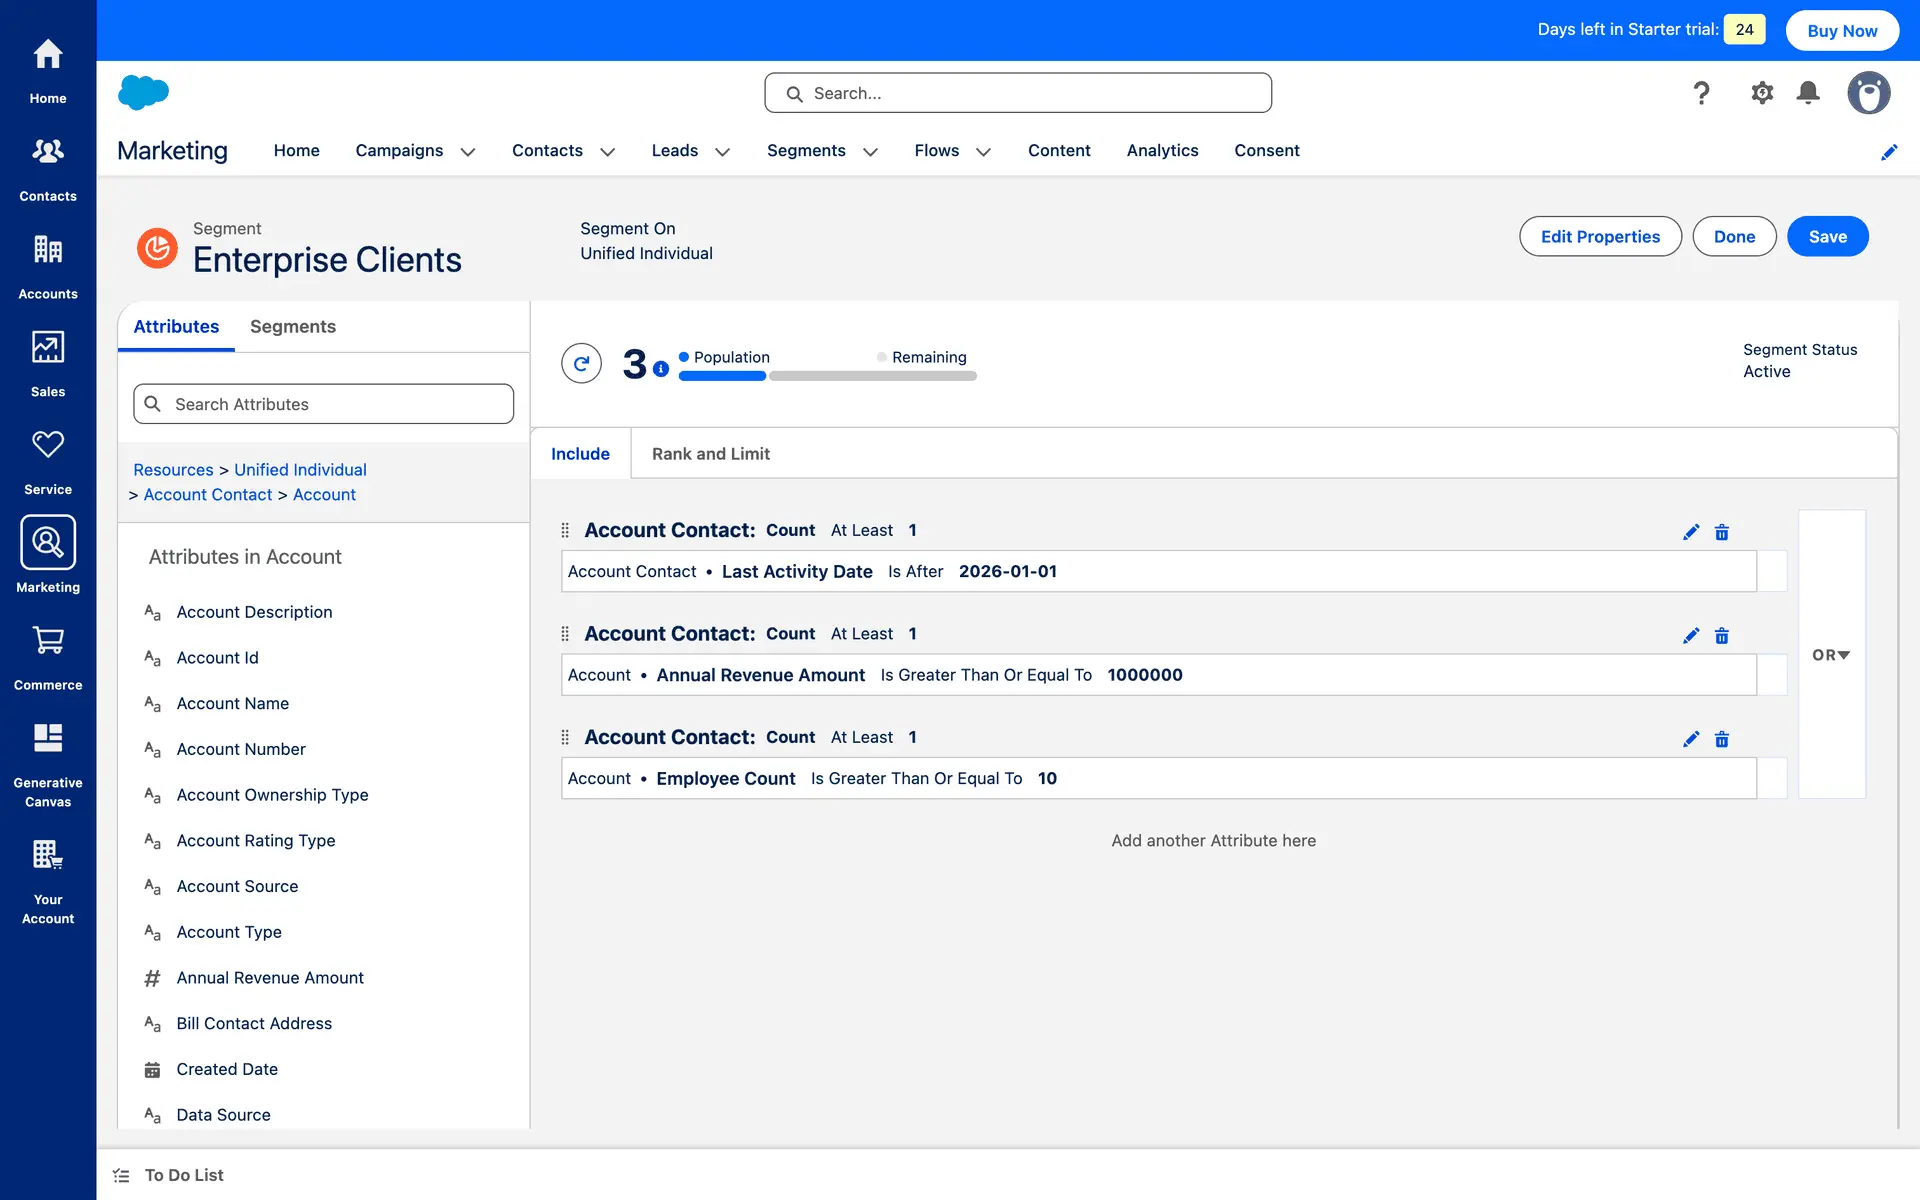Edit the Last Activity Date rule
The width and height of the screenshot is (1920, 1200).
point(1690,532)
